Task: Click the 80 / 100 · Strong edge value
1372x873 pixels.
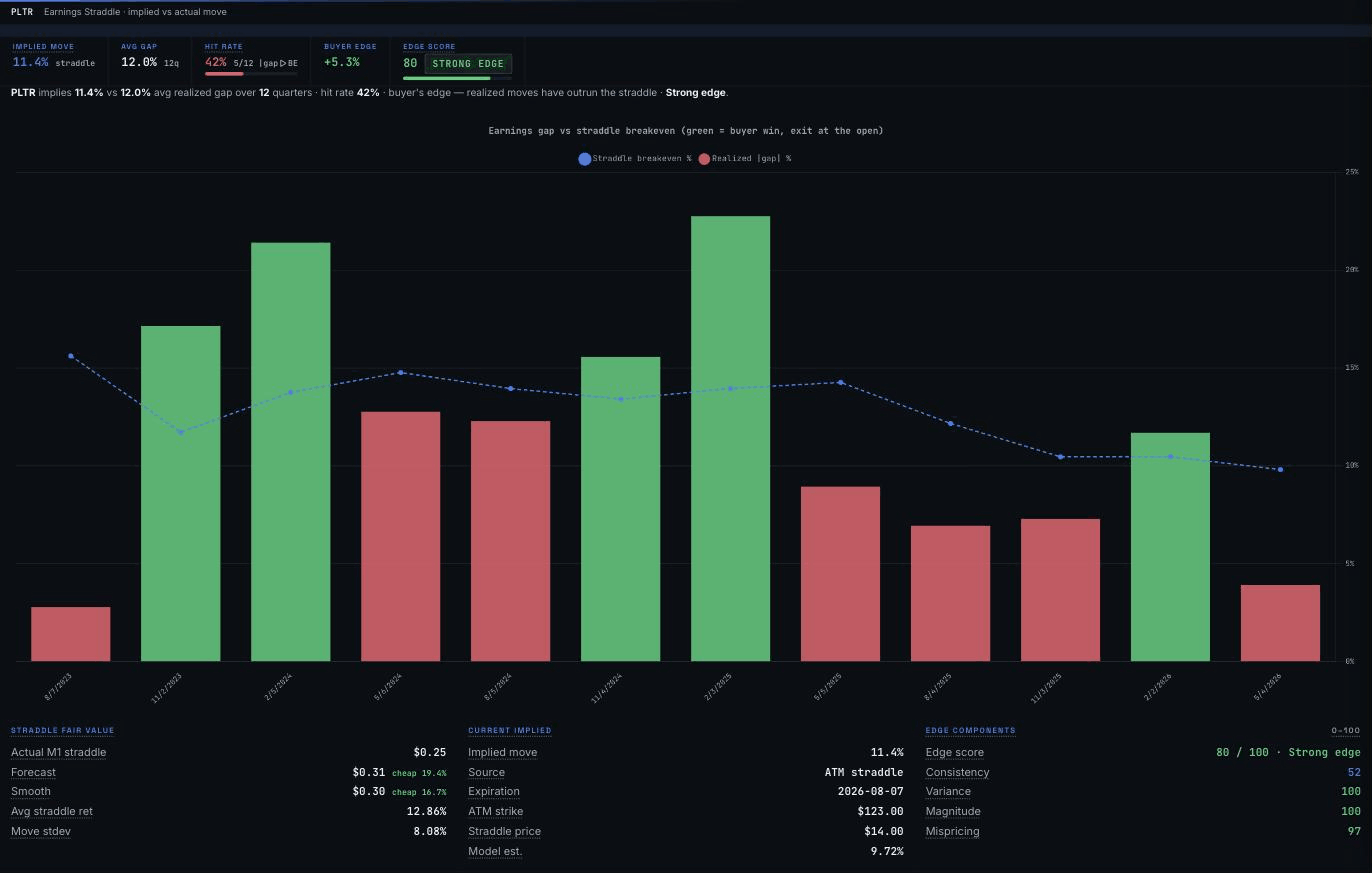Action: pyautogui.click(x=1288, y=752)
